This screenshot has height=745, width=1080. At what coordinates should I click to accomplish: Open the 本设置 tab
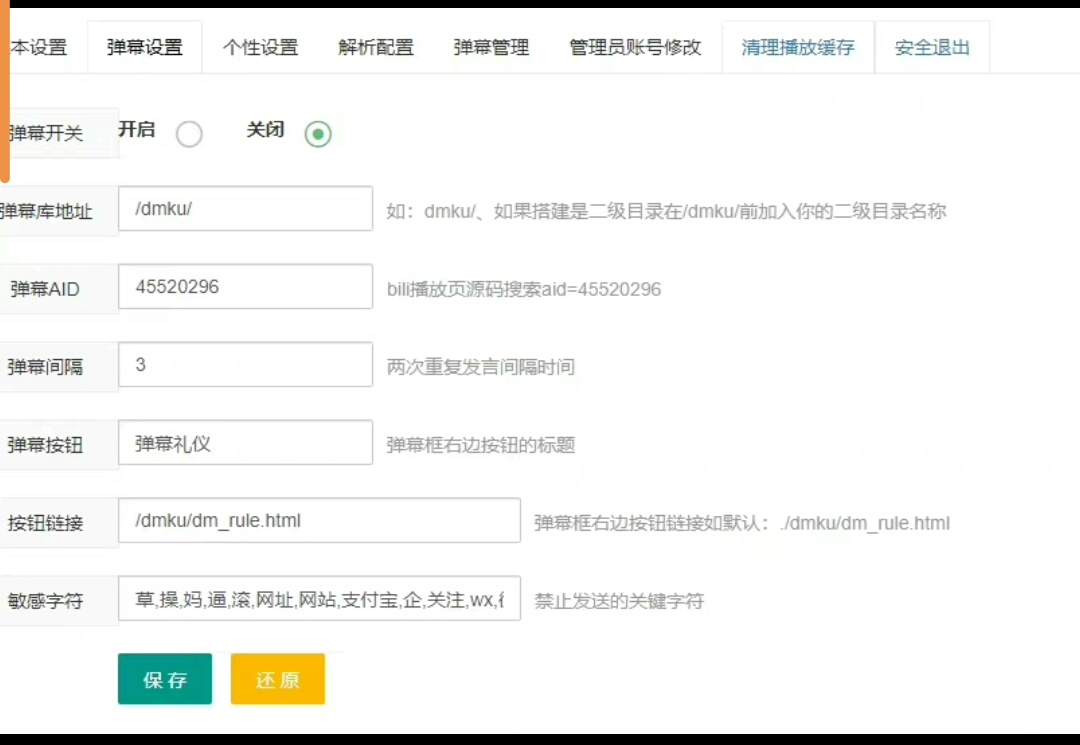coord(39,48)
